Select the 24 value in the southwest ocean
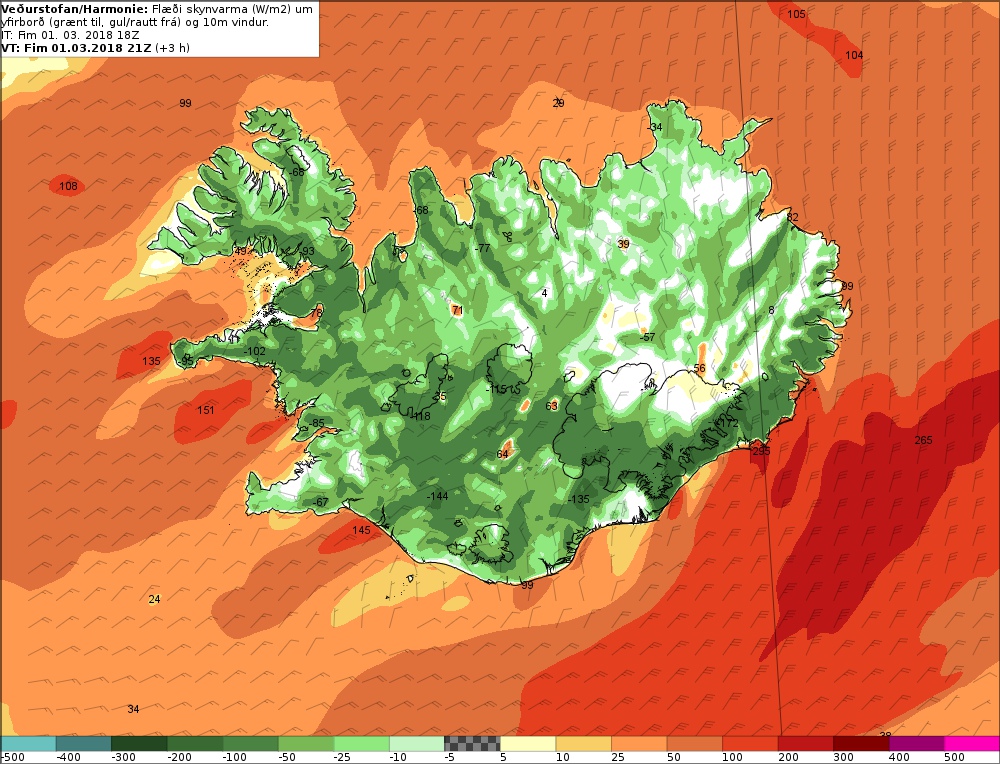 [x=154, y=599]
